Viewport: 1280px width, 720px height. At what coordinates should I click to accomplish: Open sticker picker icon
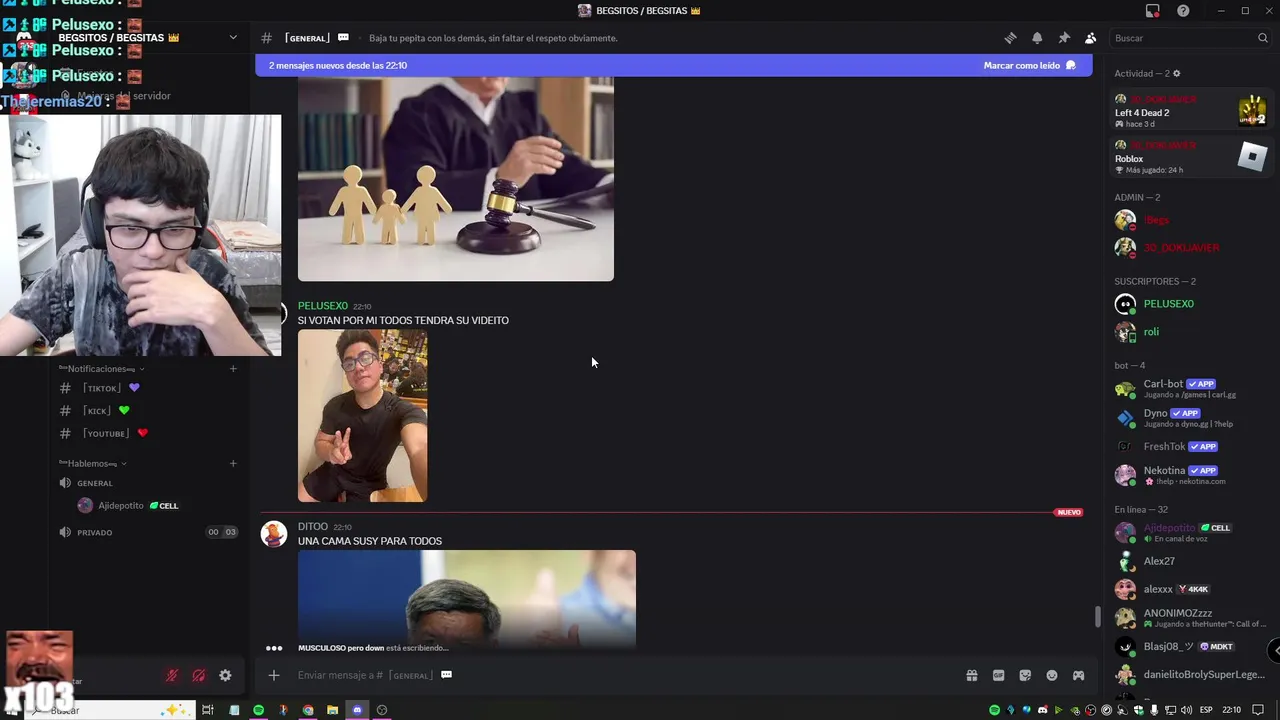click(1025, 675)
